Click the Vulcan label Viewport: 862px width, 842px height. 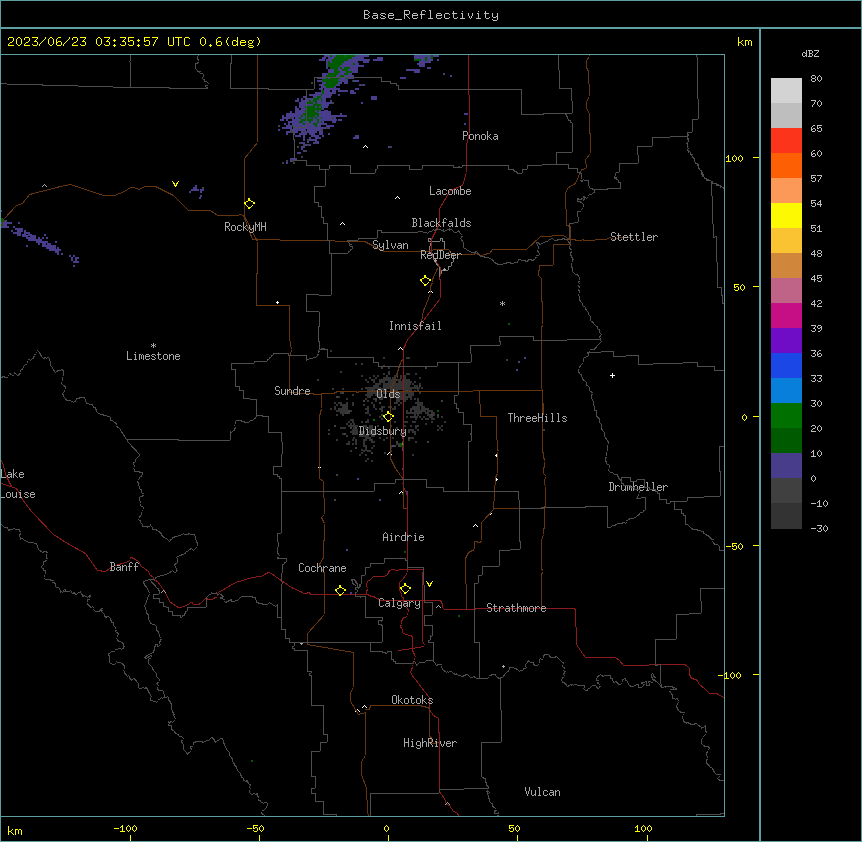[x=542, y=792]
